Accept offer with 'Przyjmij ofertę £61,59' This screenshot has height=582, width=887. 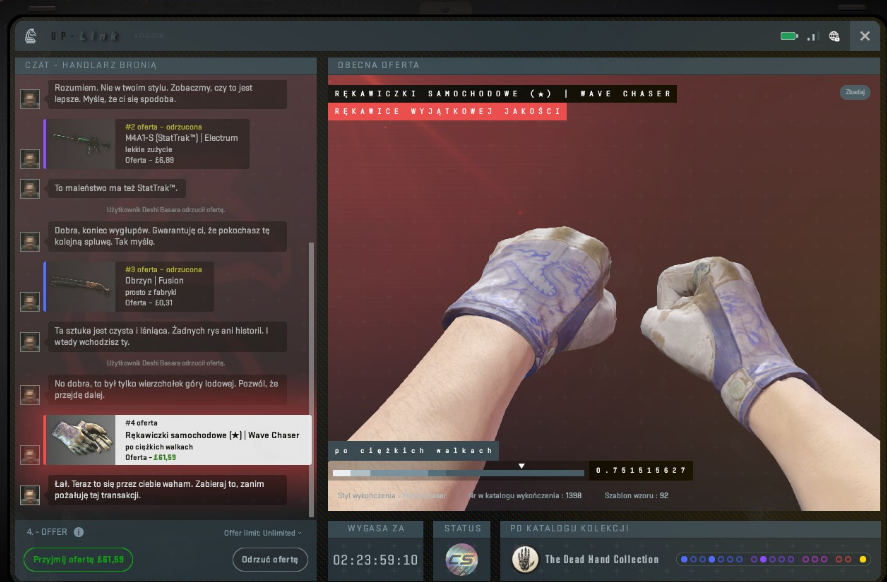[78, 559]
